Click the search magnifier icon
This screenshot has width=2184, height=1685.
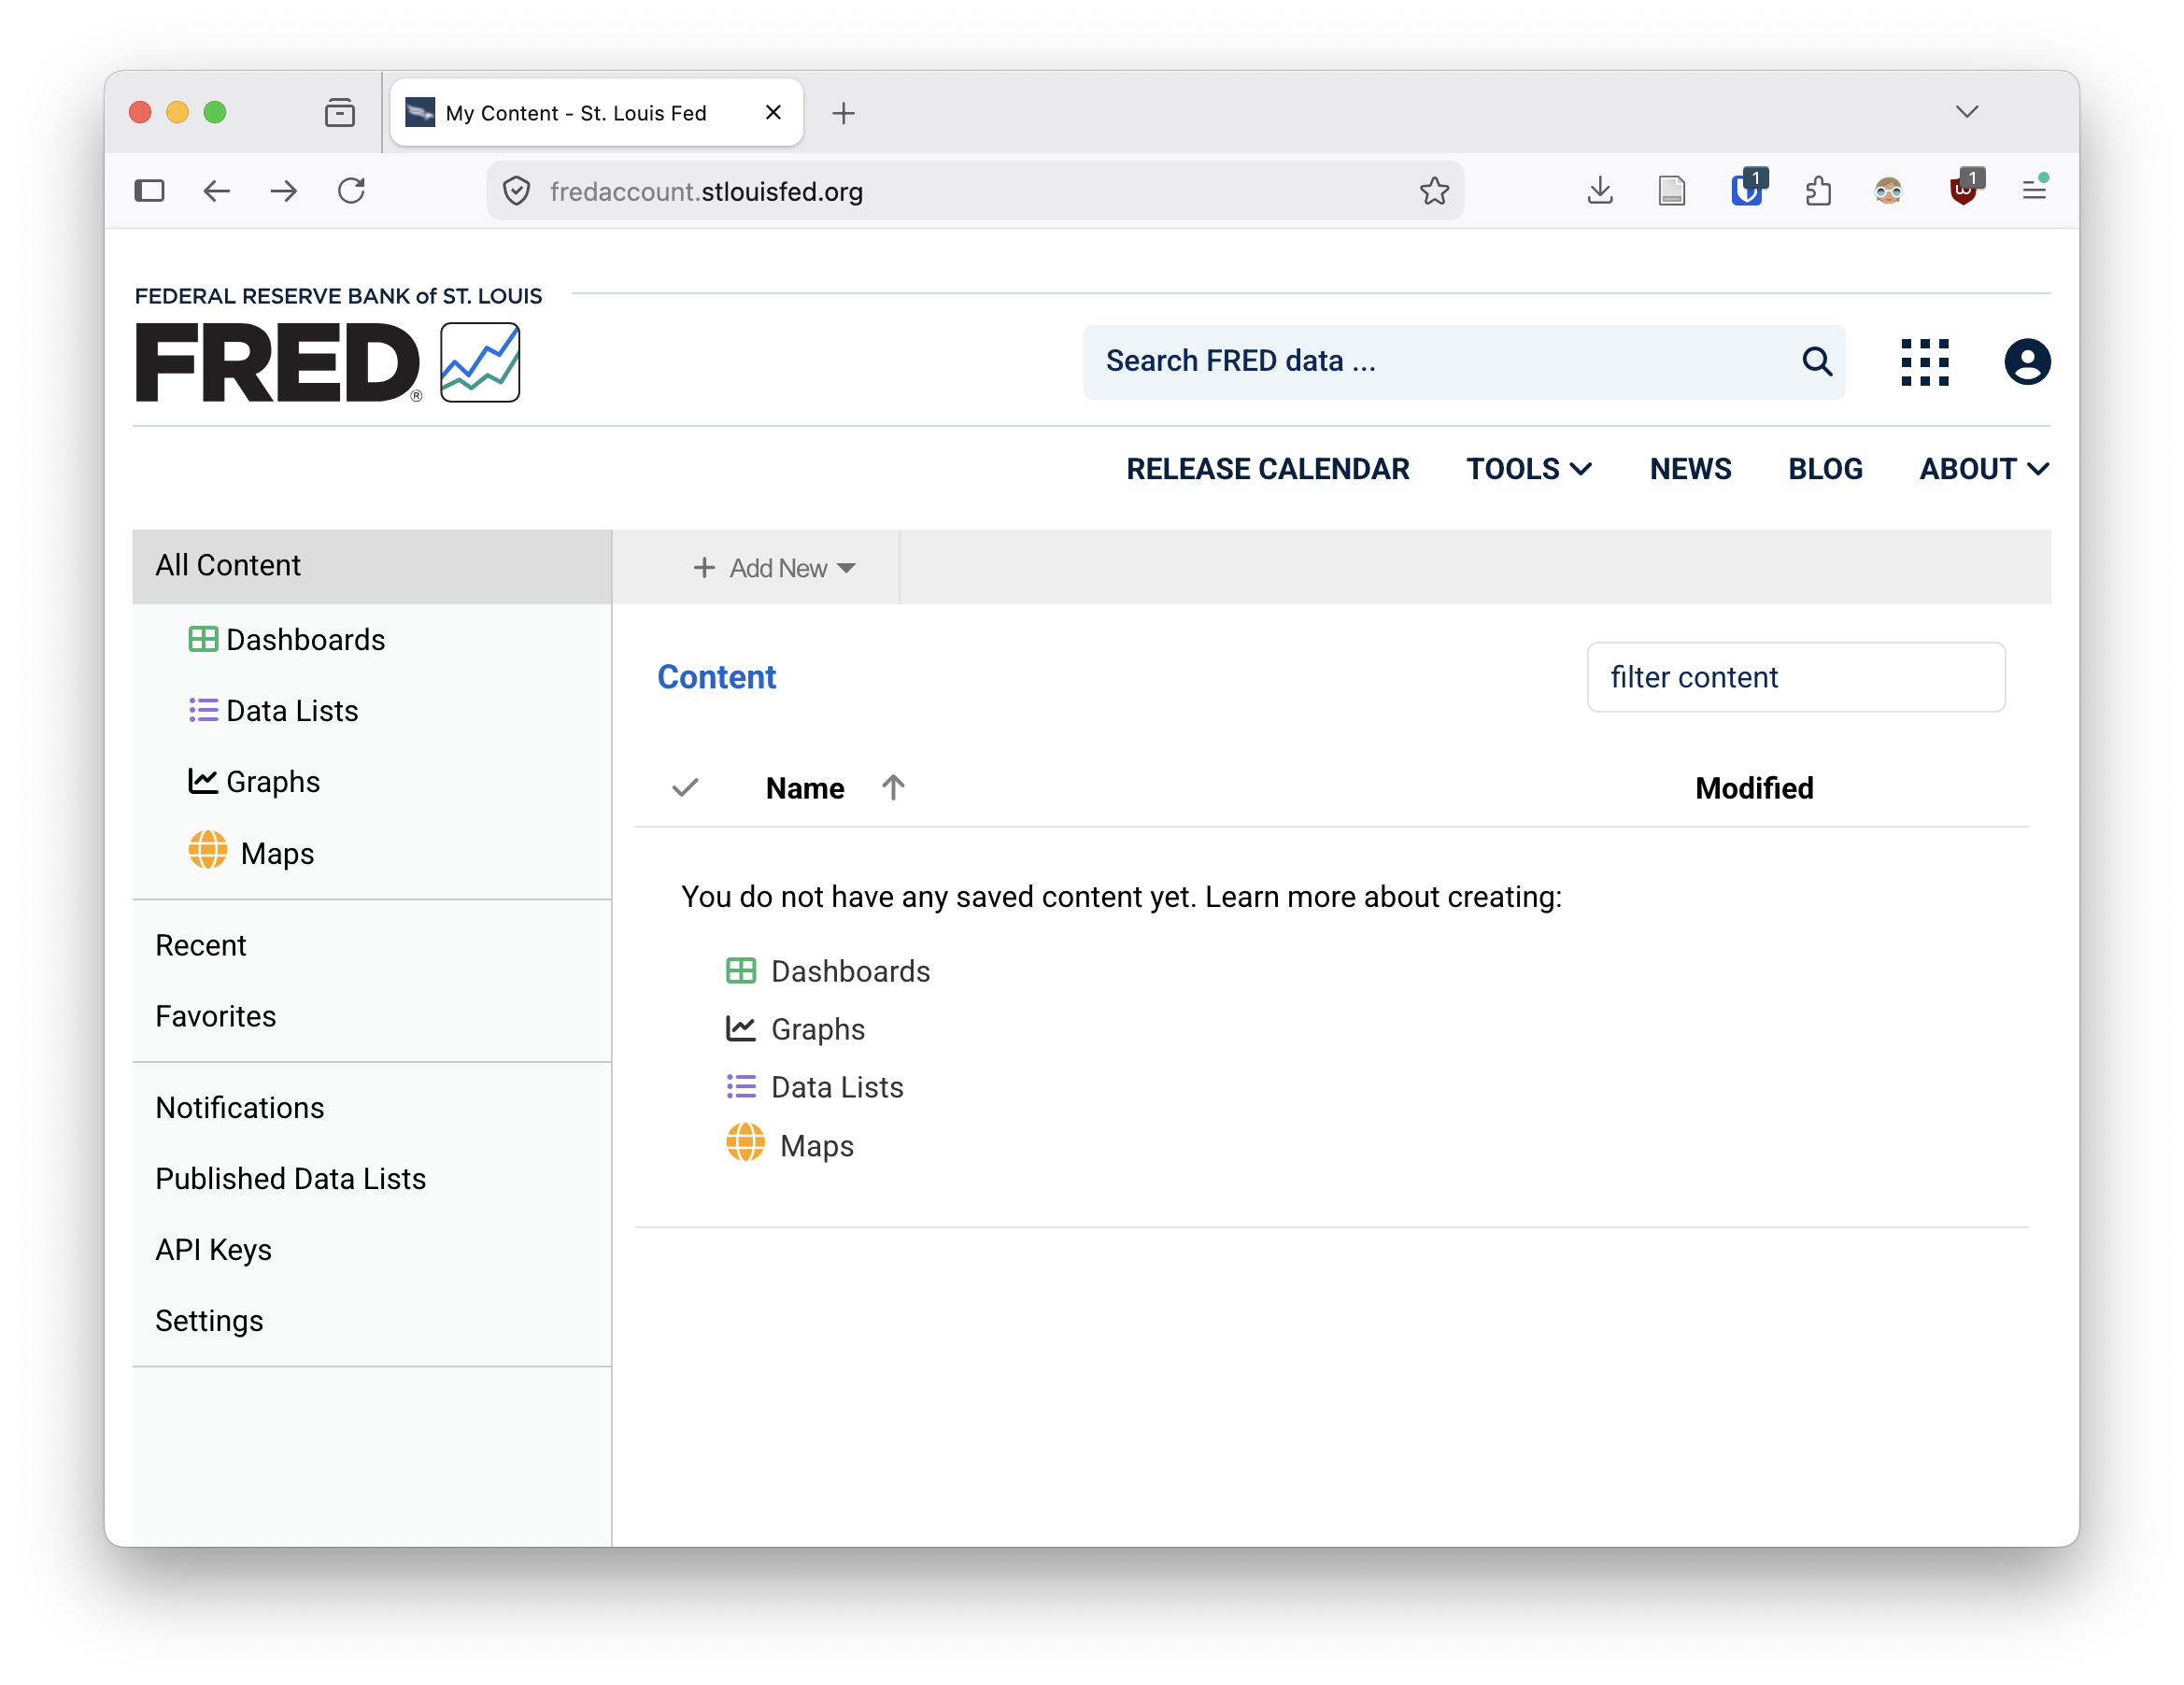(1816, 361)
